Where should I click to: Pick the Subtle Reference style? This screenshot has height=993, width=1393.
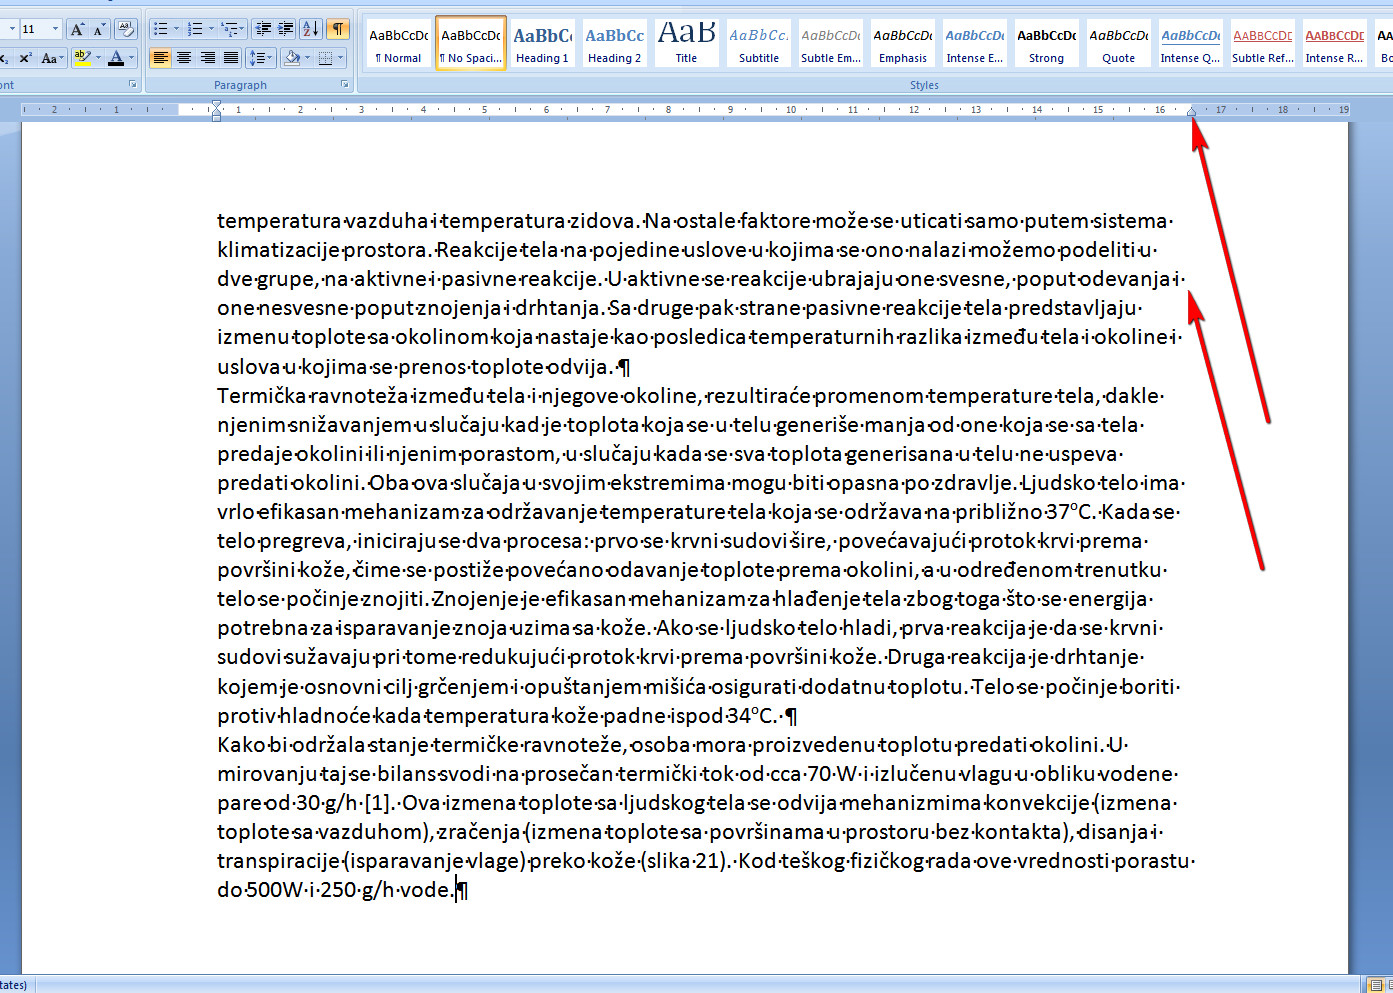[x=1263, y=43]
